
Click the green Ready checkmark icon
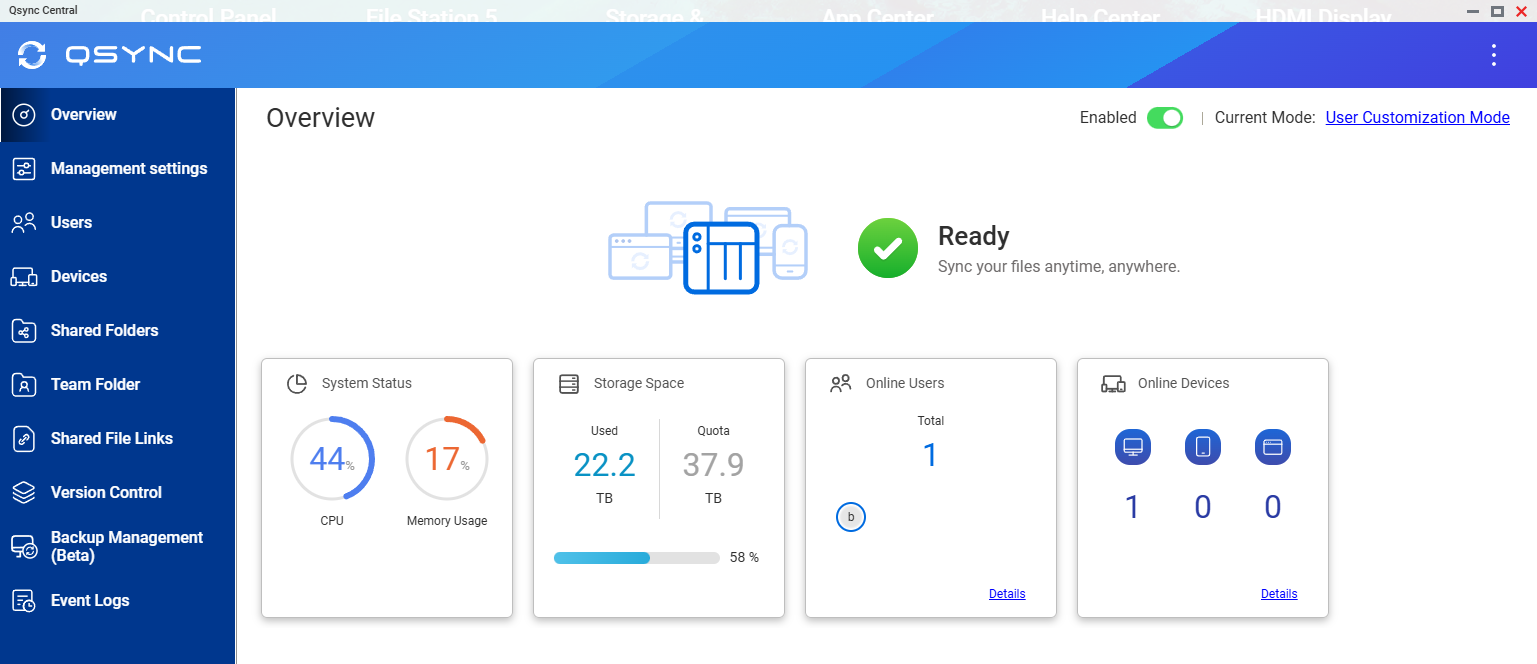888,248
